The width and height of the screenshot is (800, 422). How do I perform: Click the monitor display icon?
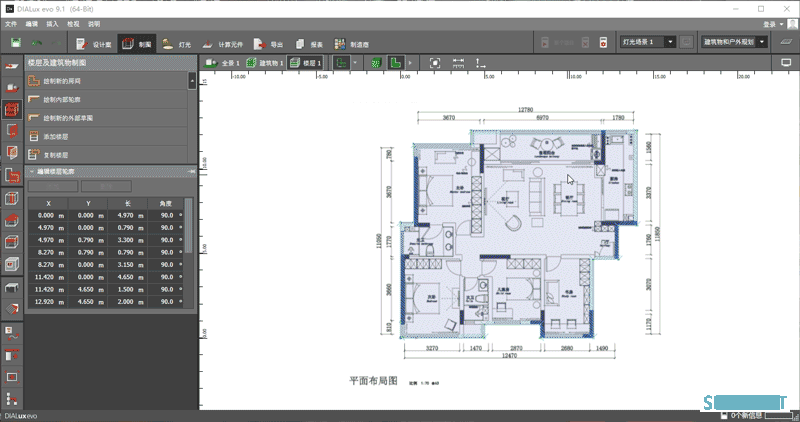click(786, 63)
